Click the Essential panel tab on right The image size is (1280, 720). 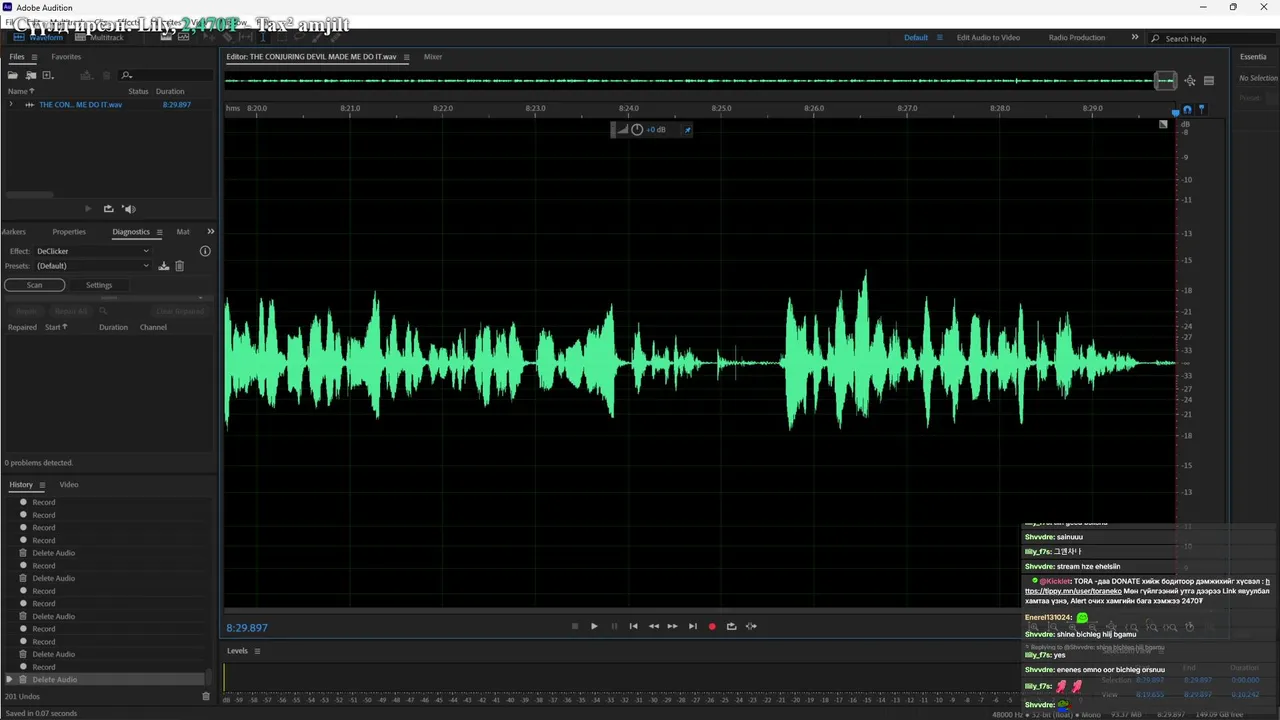[1253, 57]
